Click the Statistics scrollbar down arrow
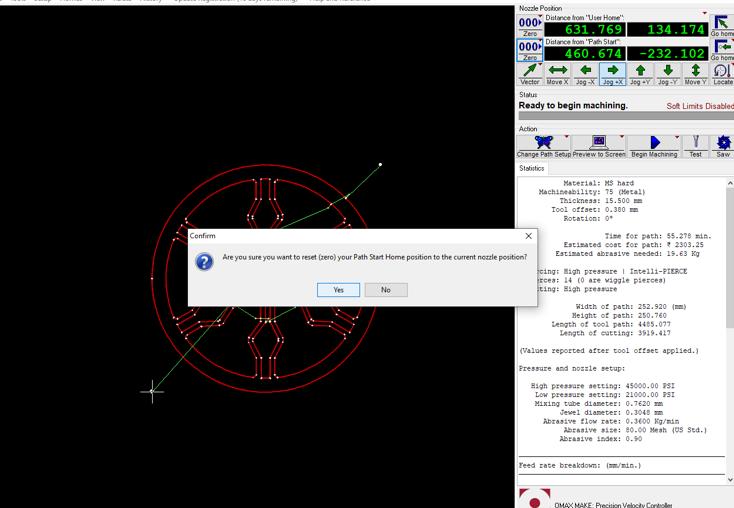 pyautogui.click(x=730, y=479)
